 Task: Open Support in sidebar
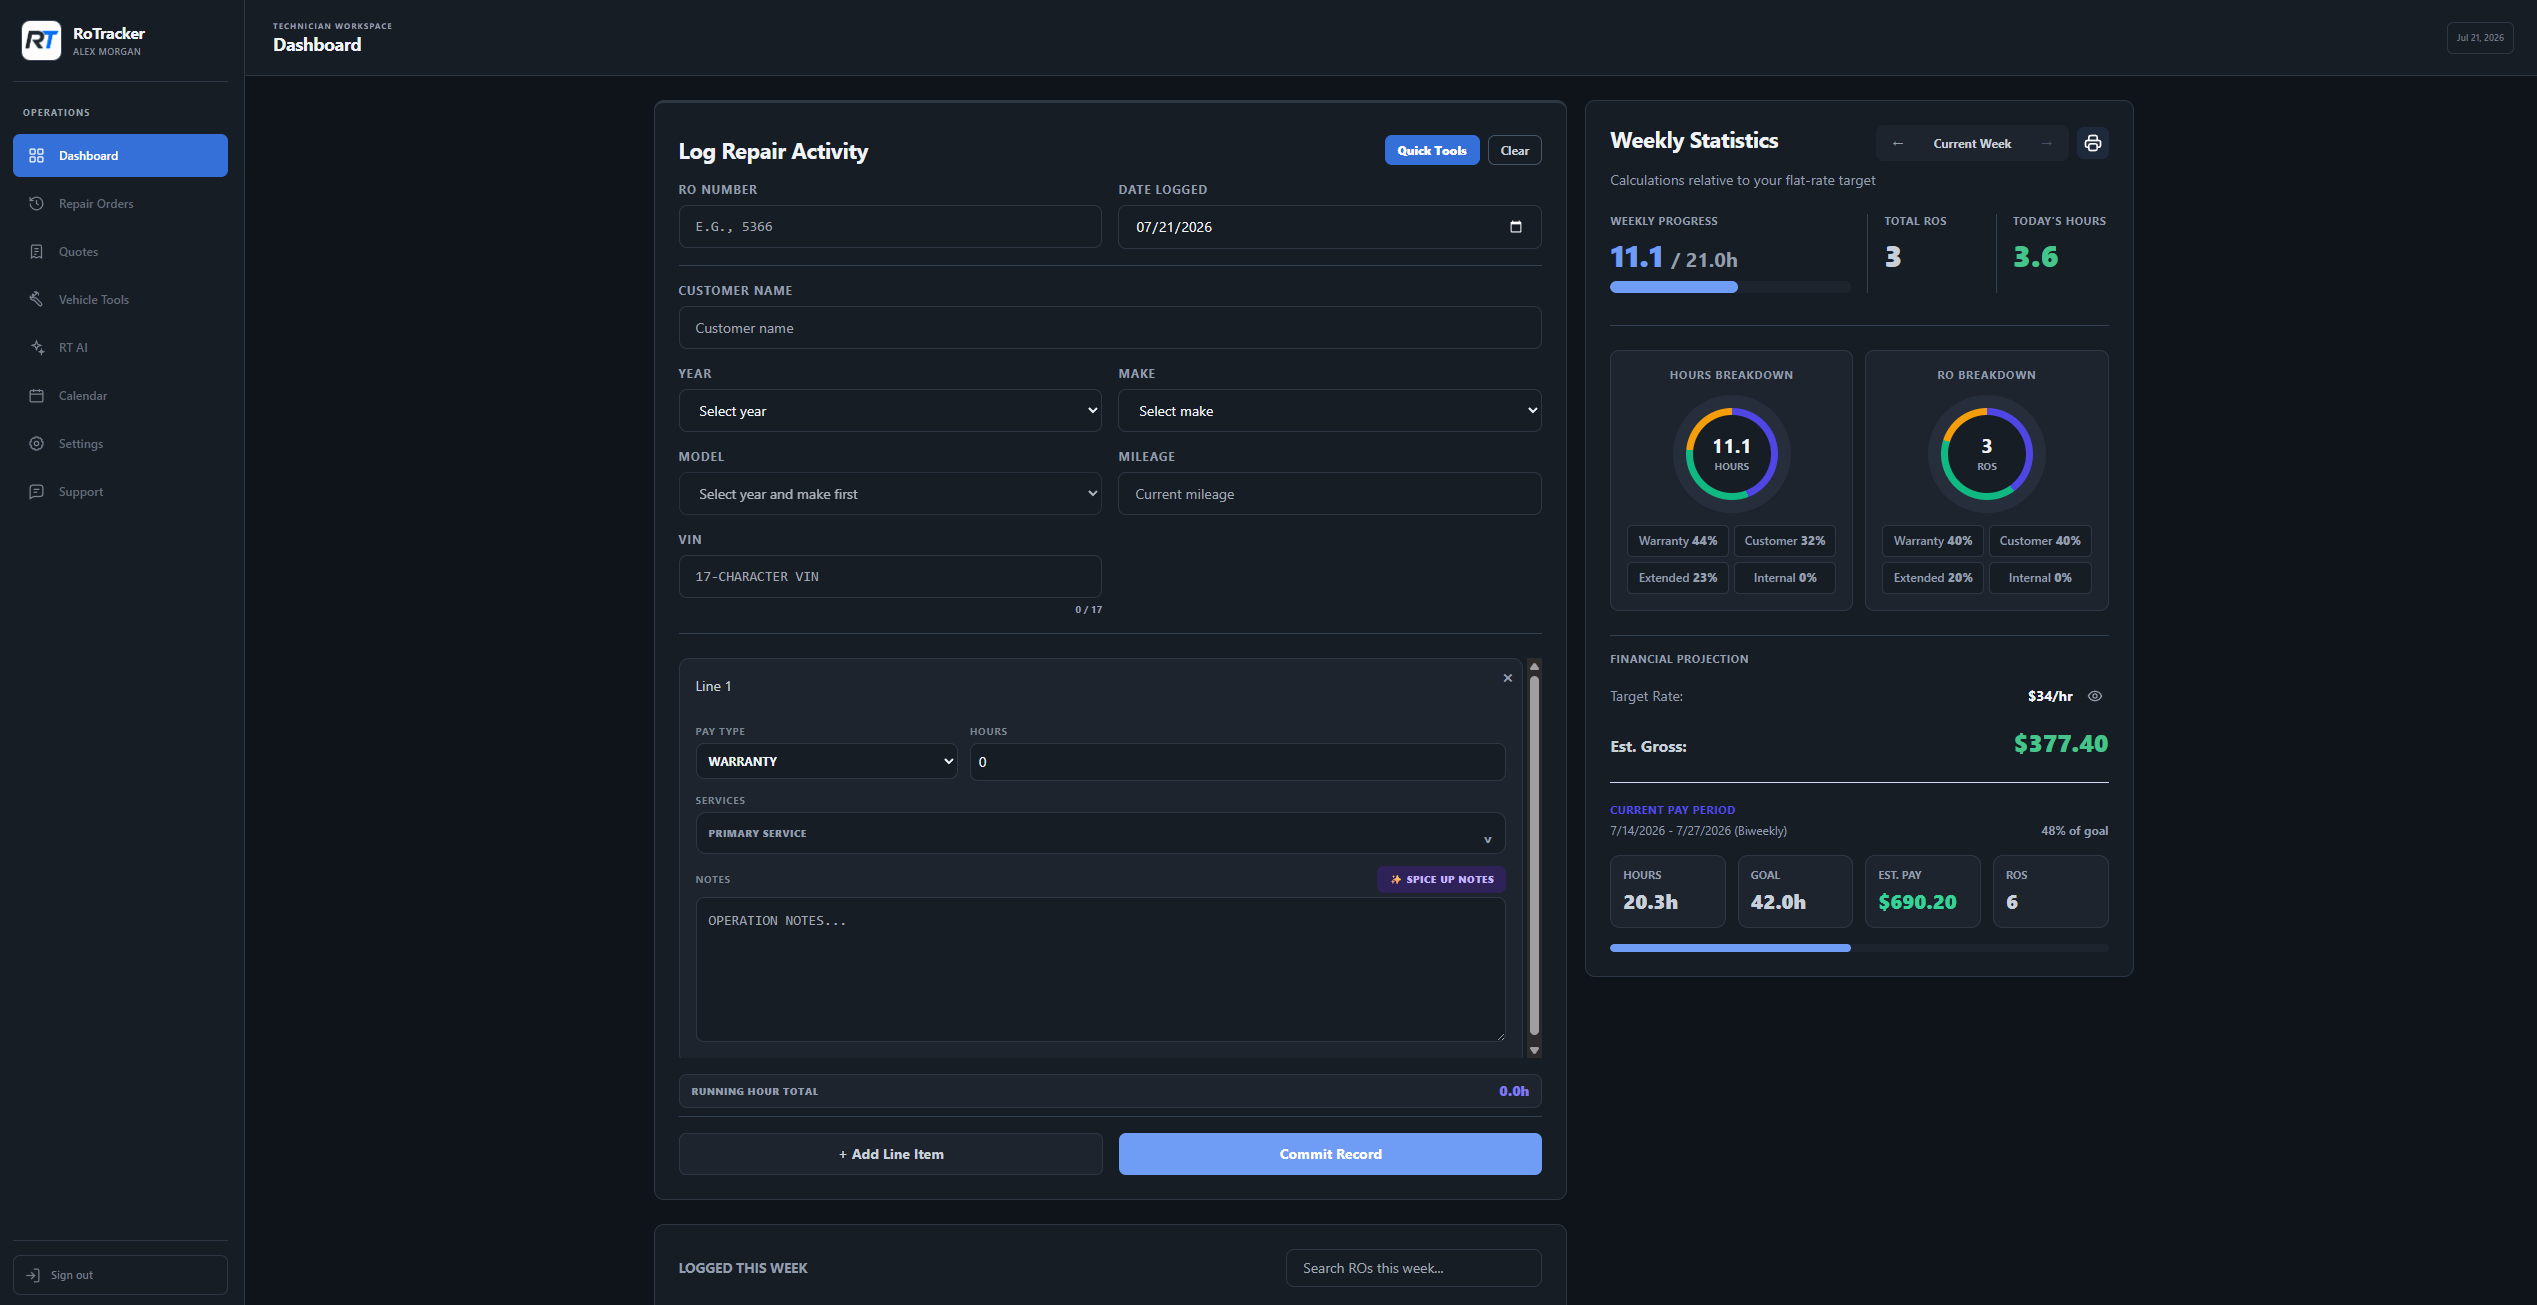120,492
